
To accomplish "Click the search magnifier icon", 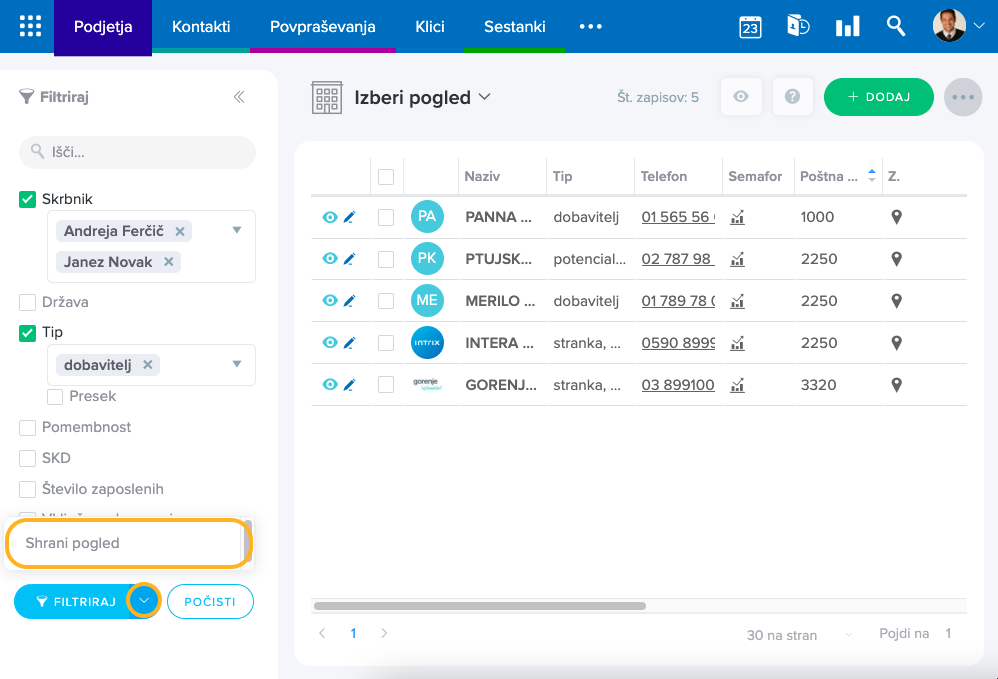I will (x=896, y=26).
